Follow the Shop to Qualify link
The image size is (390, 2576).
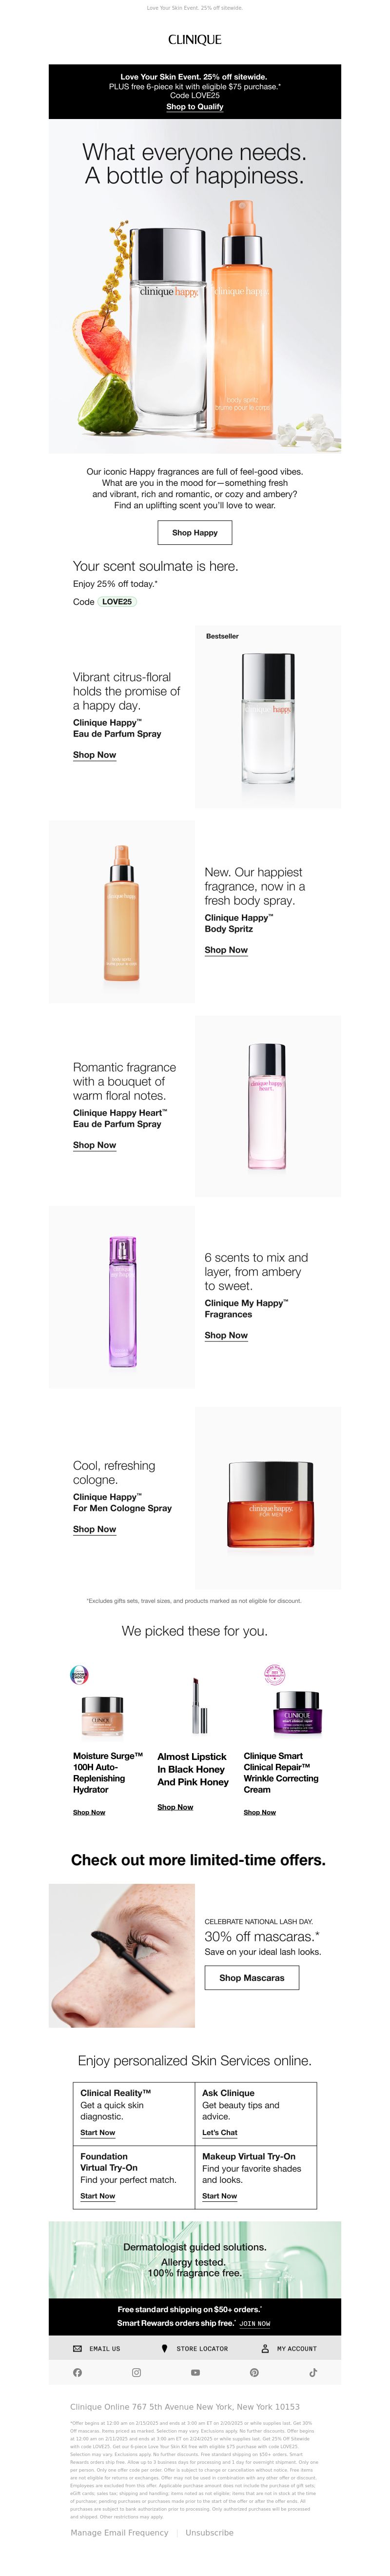coord(195,106)
